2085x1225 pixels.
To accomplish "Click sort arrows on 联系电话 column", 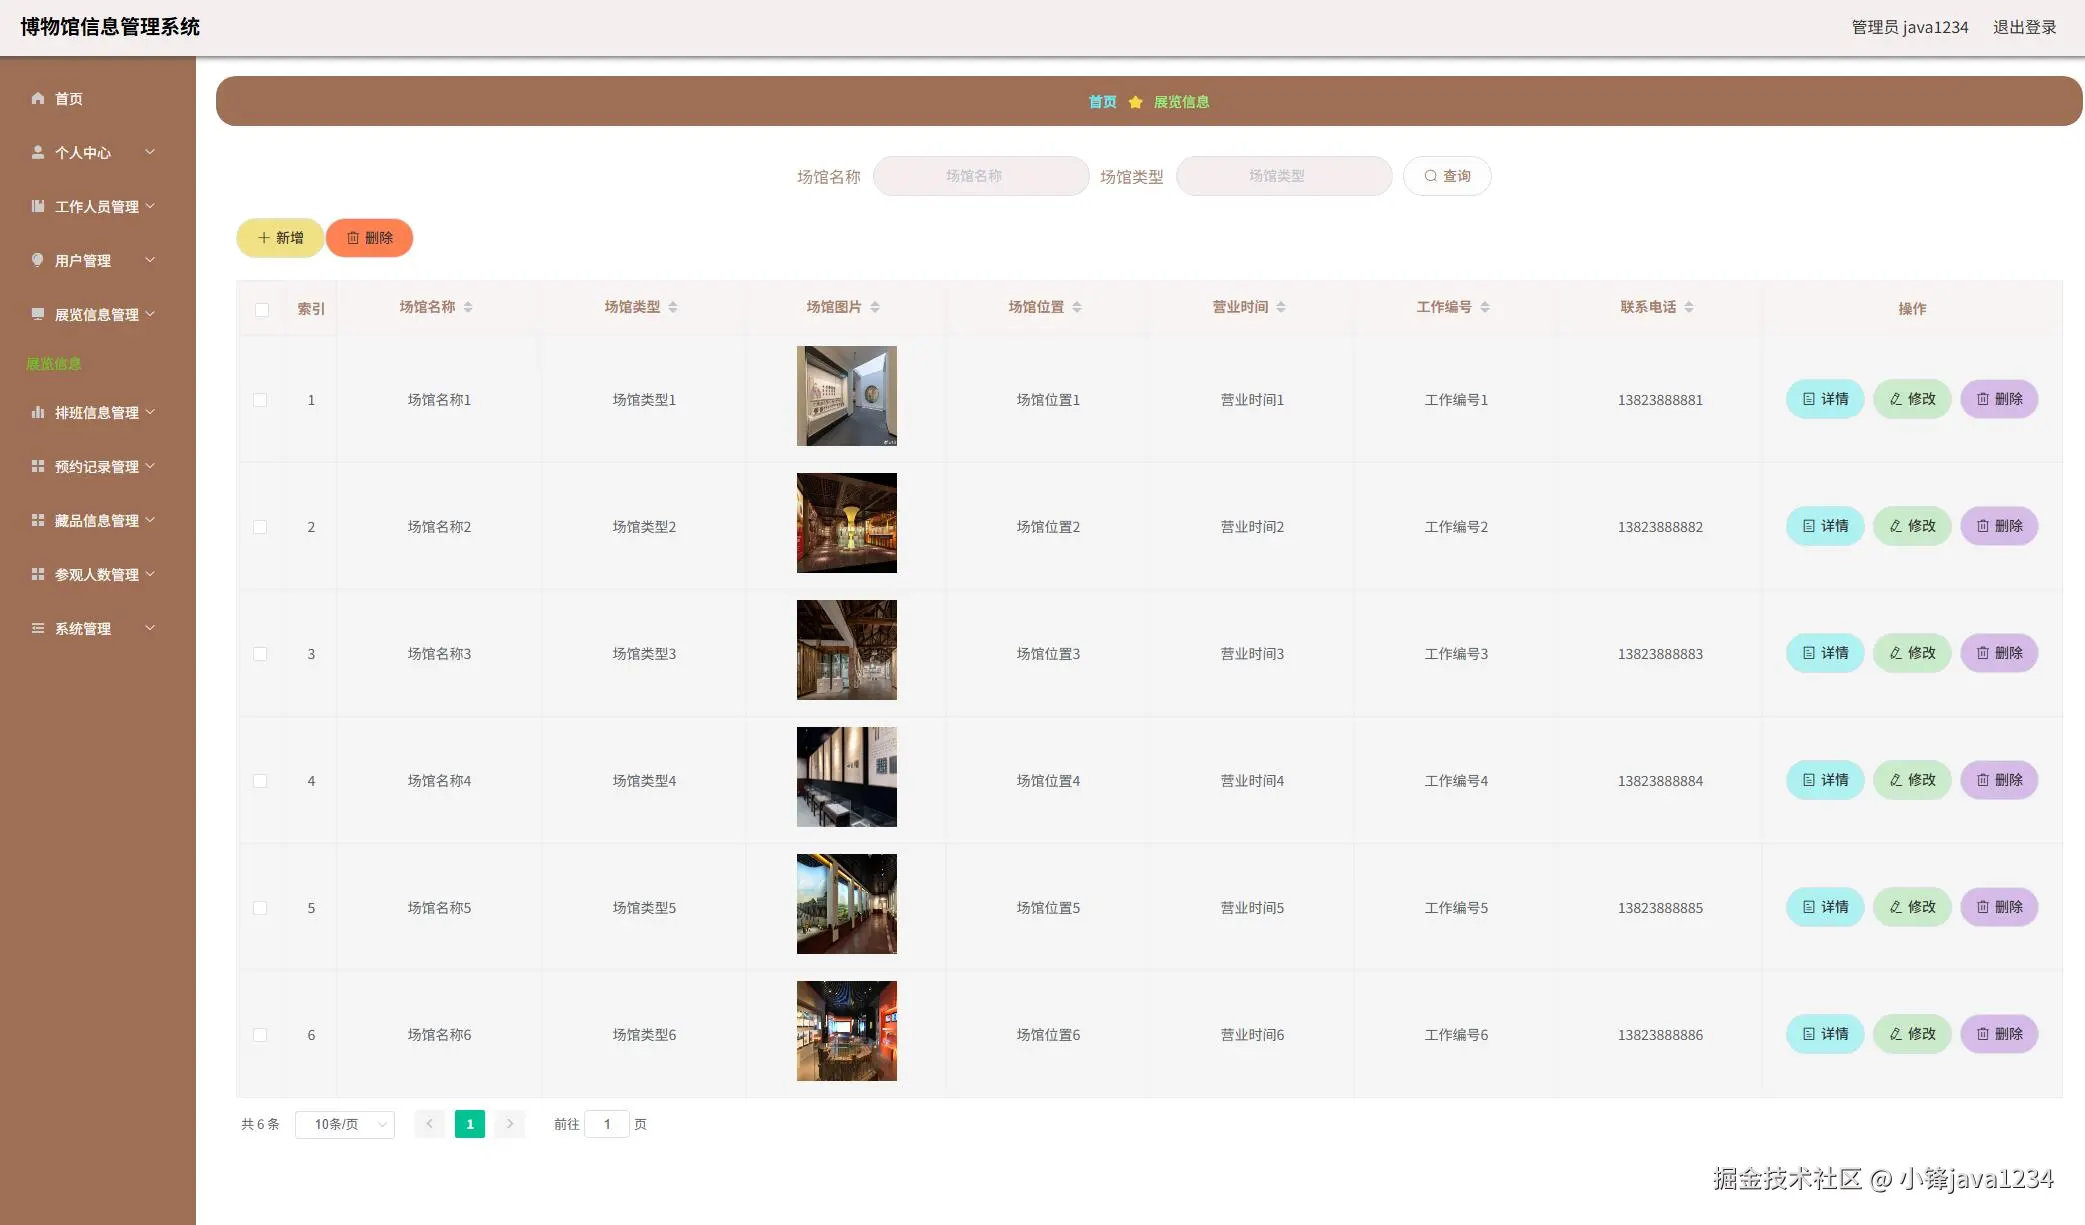I will pos(1689,307).
